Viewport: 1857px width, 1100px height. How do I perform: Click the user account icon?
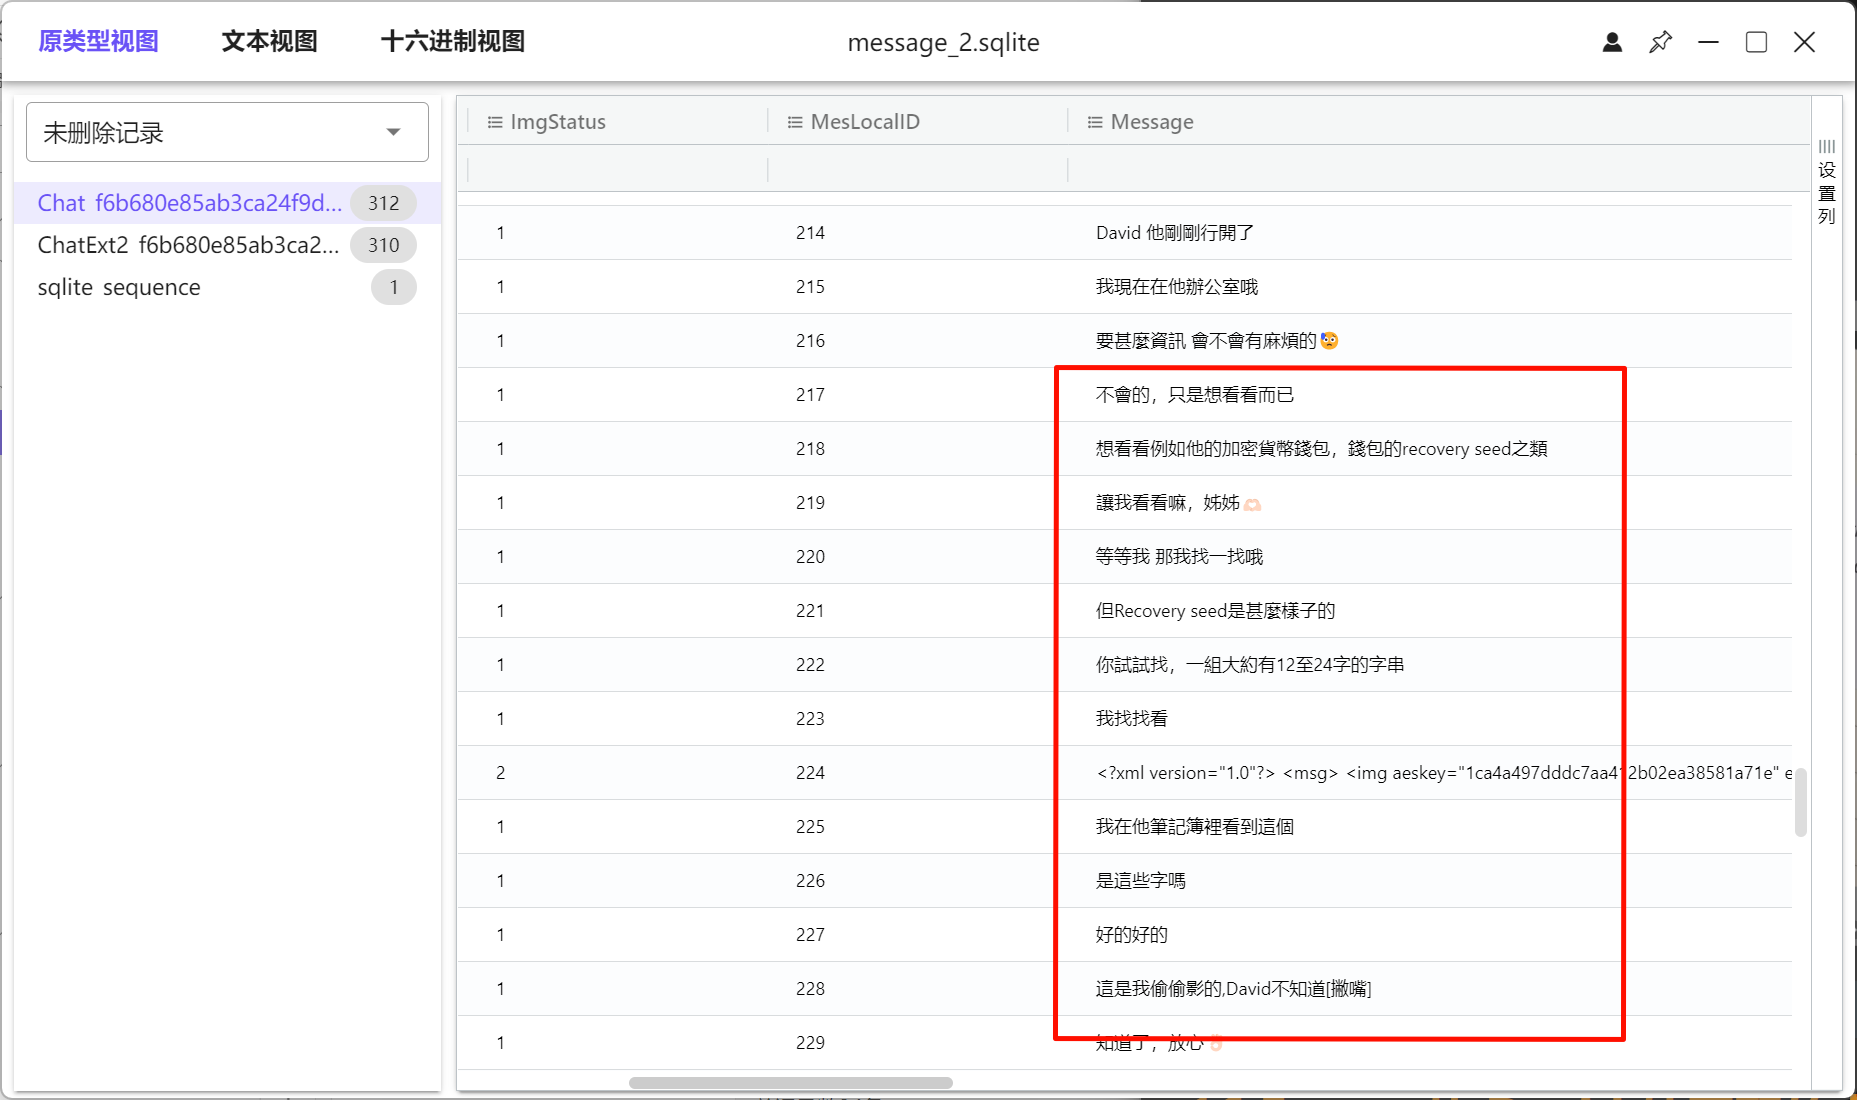coord(1612,42)
